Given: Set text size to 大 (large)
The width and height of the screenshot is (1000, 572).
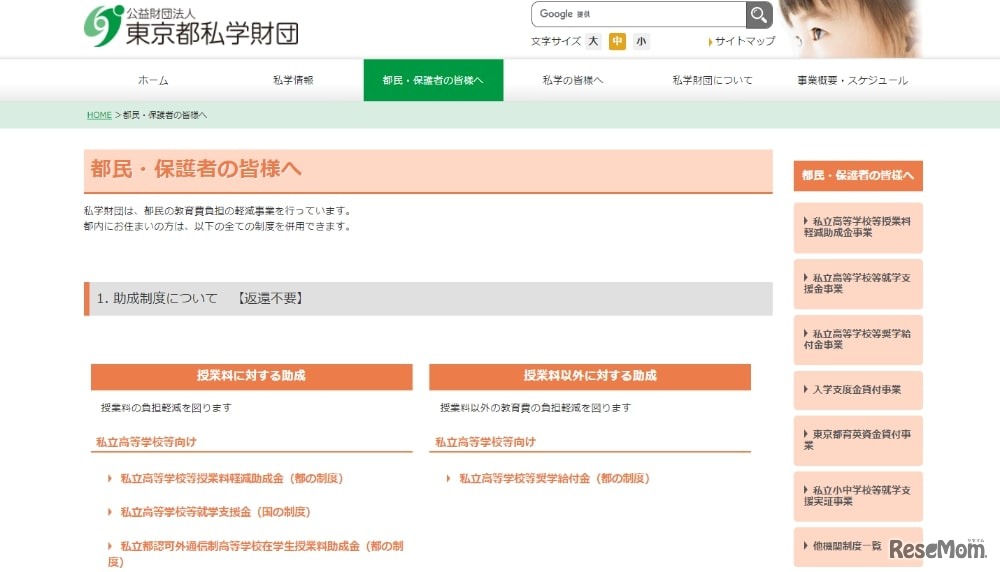Looking at the screenshot, I should pyautogui.click(x=593, y=41).
